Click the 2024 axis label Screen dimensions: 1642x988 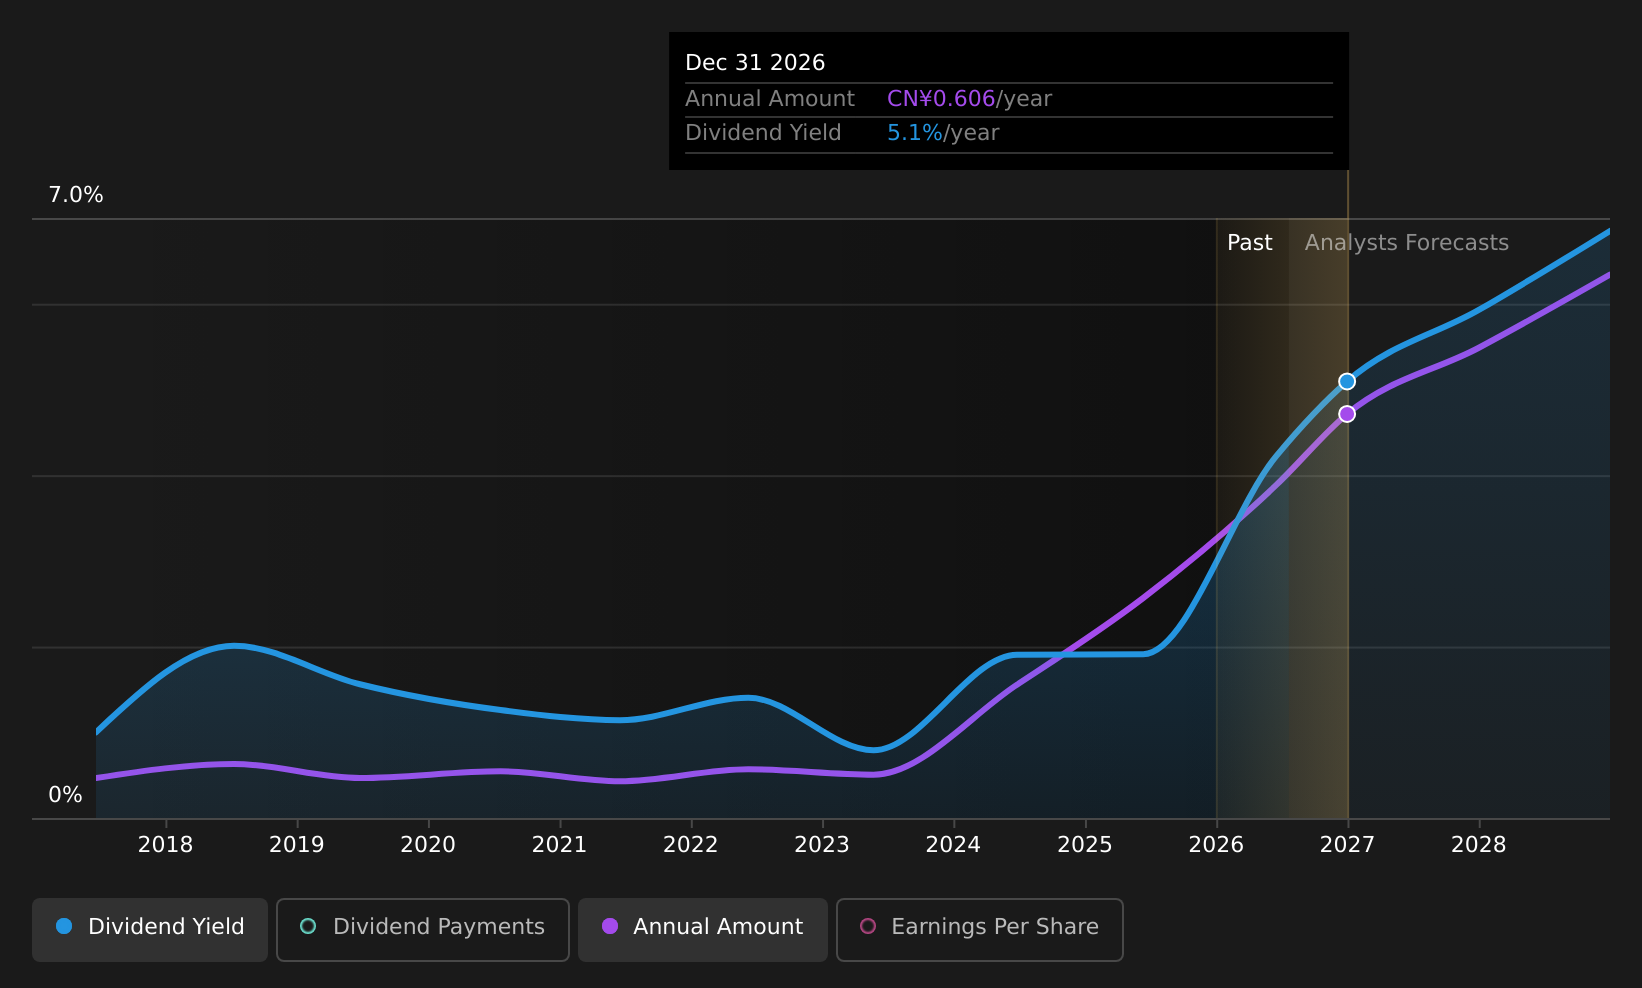click(x=953, y=845)
